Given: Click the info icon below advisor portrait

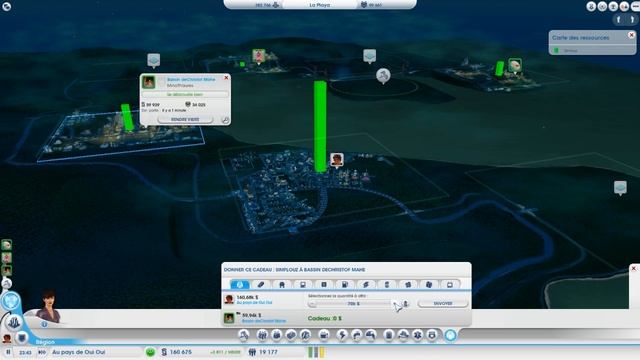Looking at the screenshot, I should point(44,324).
